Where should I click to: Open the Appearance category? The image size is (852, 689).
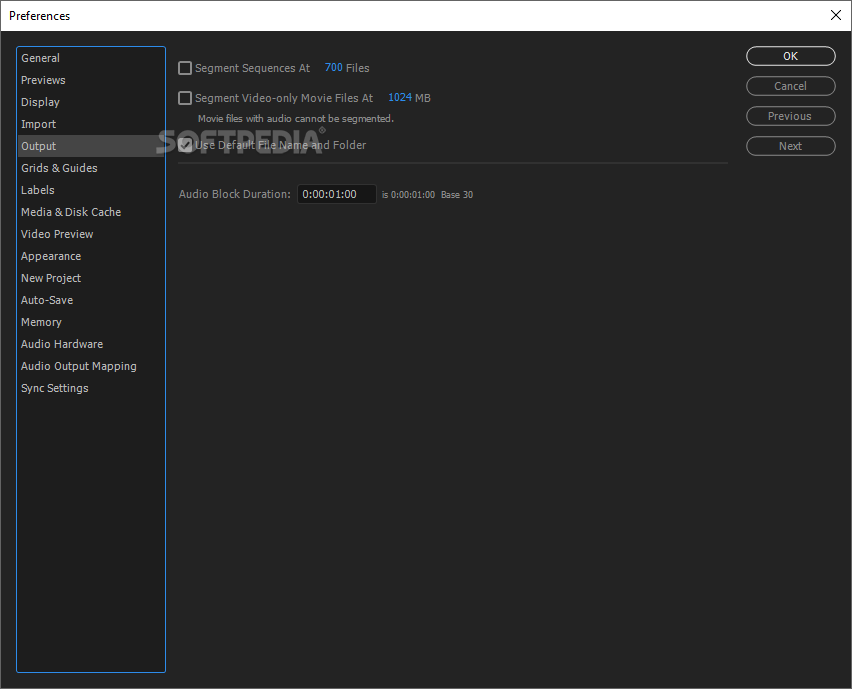coord(90,256)
